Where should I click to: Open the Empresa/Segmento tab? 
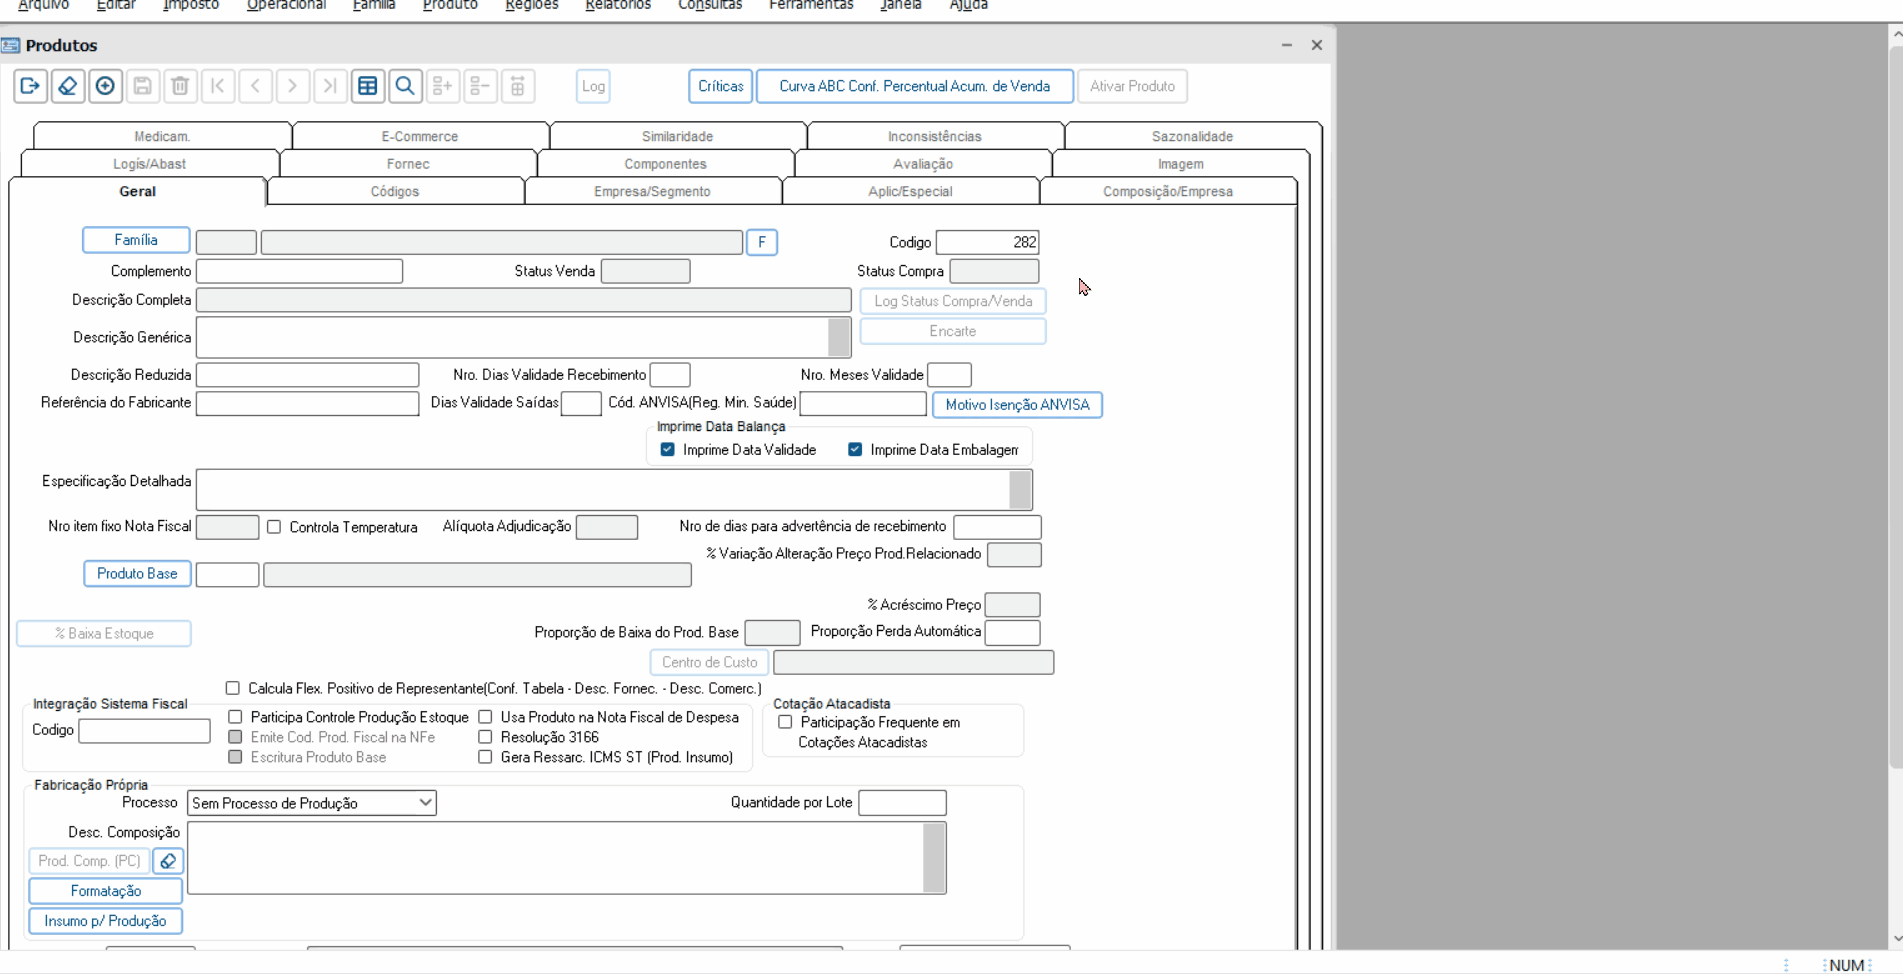tap(653, 191)
